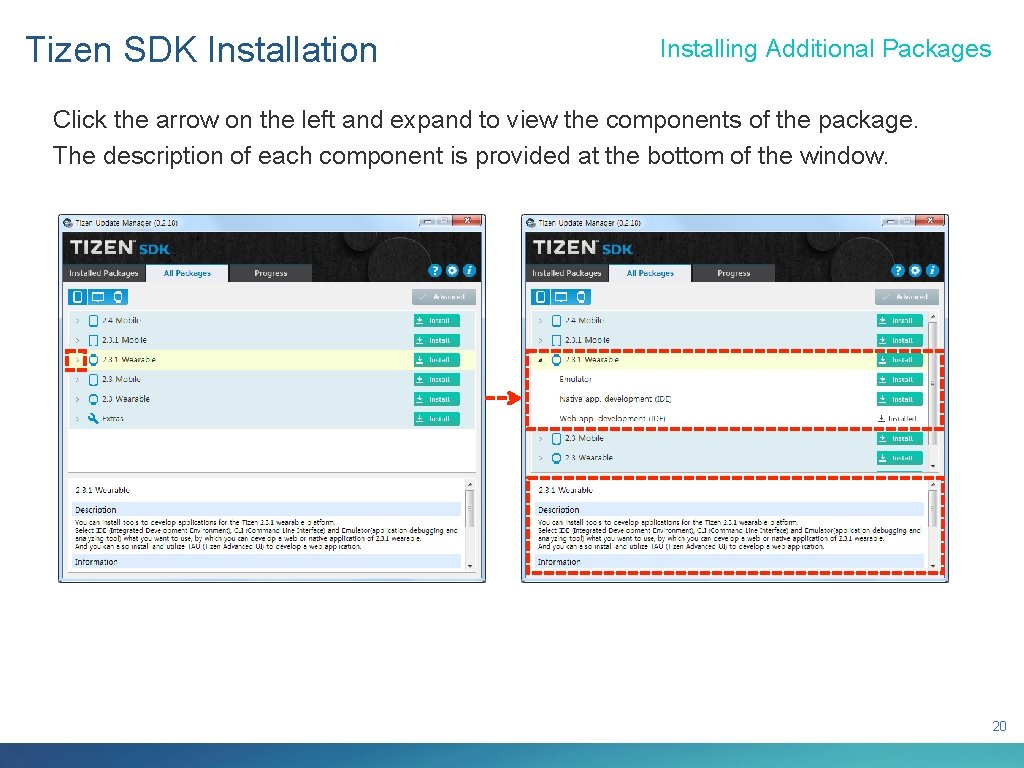Expand 2.3 Mobile package in right window
The height and width of the screenshot is (768, 1024).
(540, 438)
